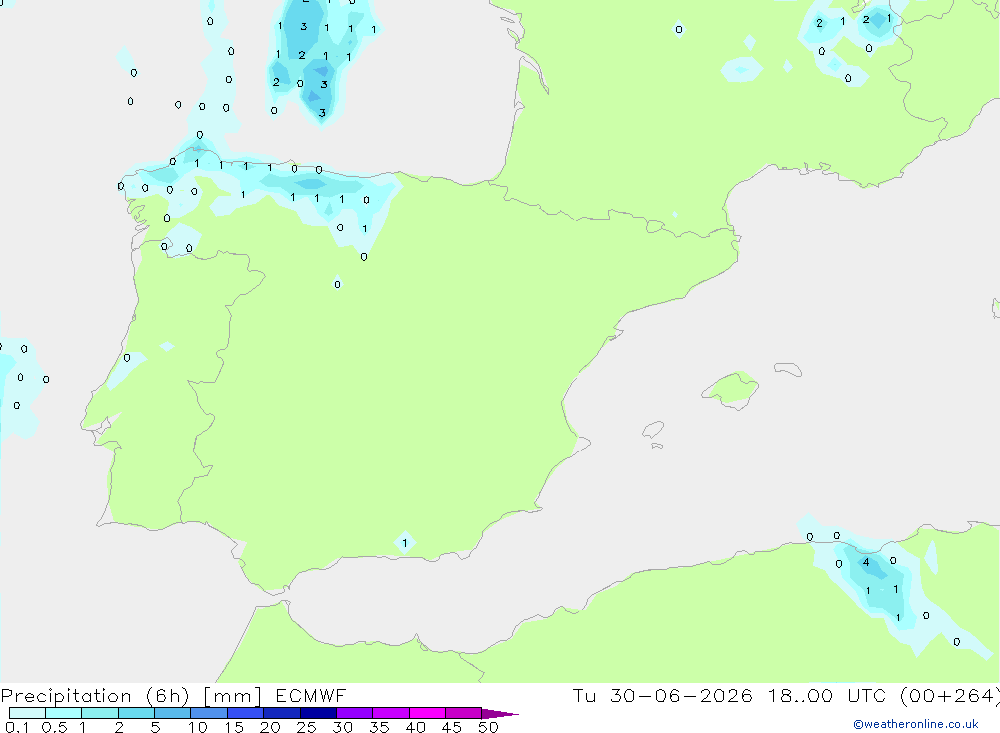Click the "30-06-2026" forecast date text

click(x=681, y=696)
